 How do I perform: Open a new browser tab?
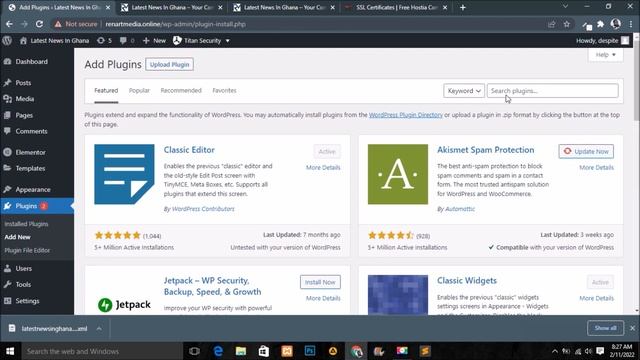pos(462,7)
